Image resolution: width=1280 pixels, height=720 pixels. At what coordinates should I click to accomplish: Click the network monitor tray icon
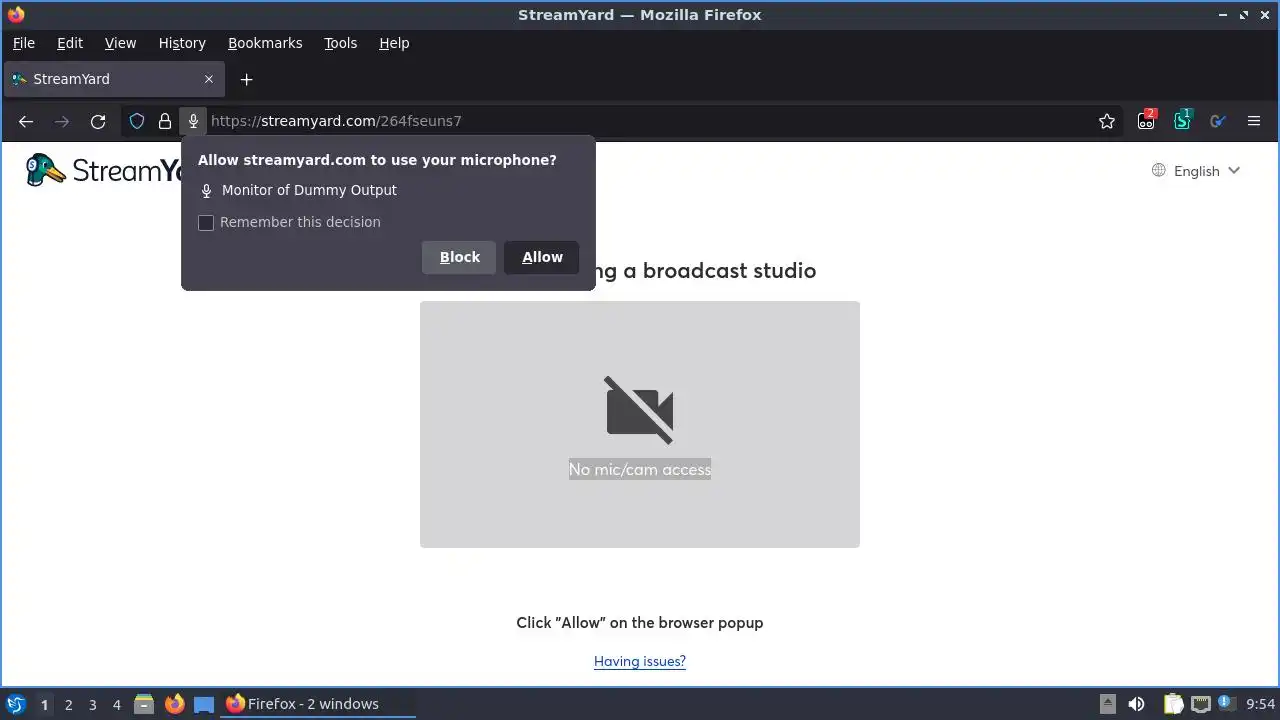pos(1200,704)
